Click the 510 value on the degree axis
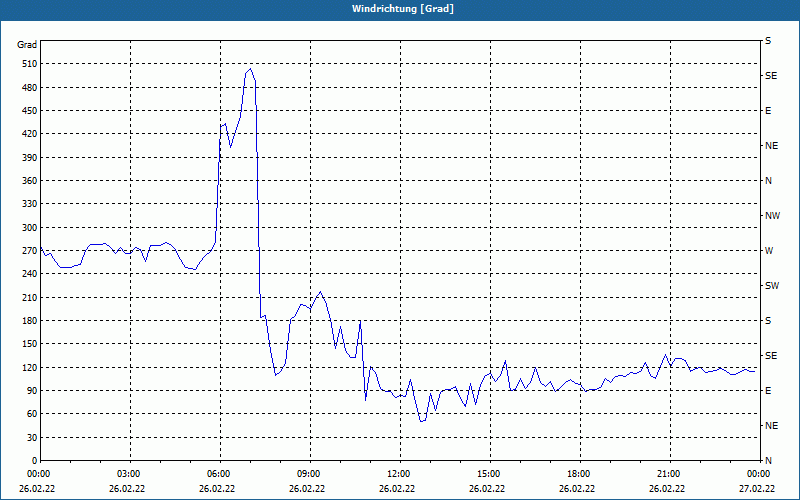The height and width of the screenshot is (500, 800). [31, 64]
